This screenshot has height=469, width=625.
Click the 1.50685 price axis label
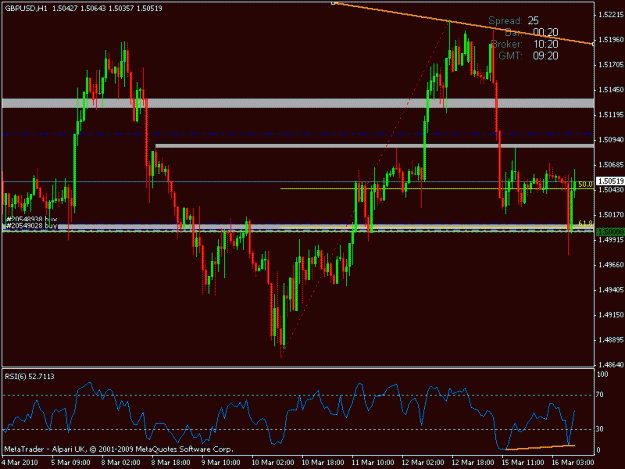[610, 165]
